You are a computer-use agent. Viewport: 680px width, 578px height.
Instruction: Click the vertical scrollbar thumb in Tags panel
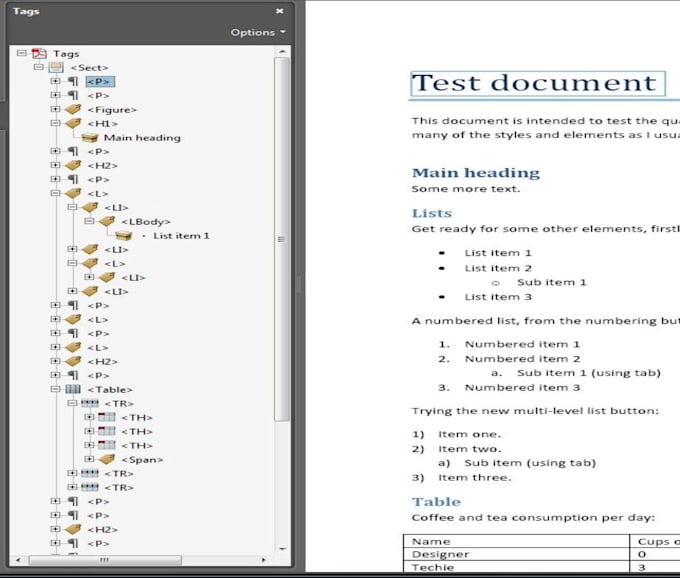point(282,239)
